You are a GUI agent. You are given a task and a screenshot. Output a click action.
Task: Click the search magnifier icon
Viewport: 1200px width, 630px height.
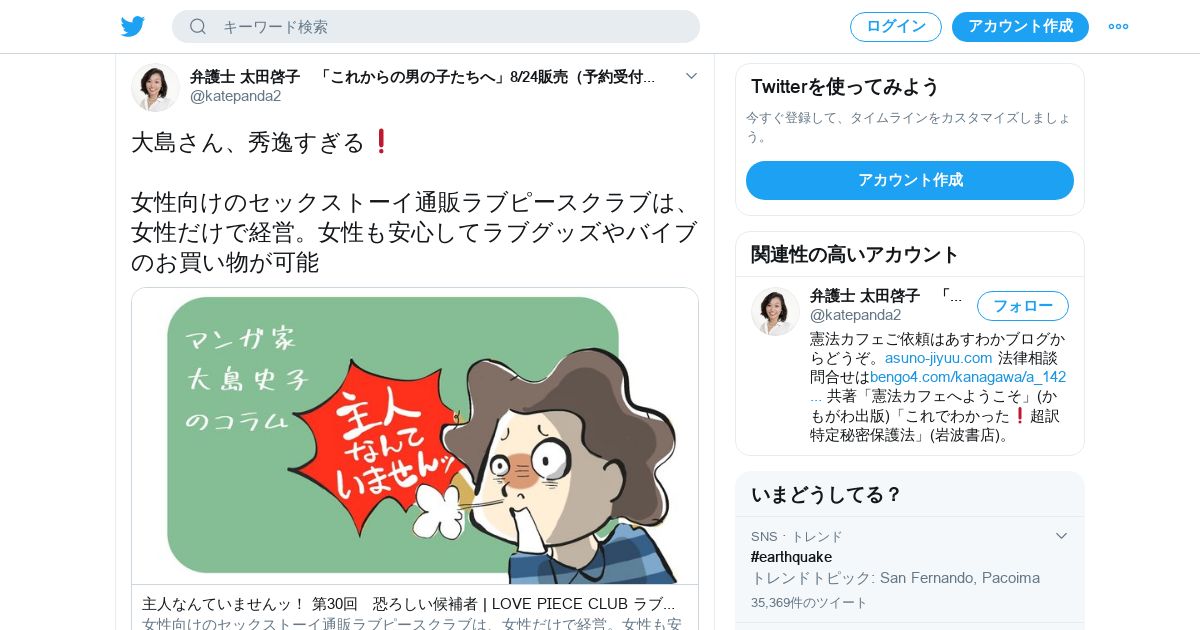[x=198, y=26]
